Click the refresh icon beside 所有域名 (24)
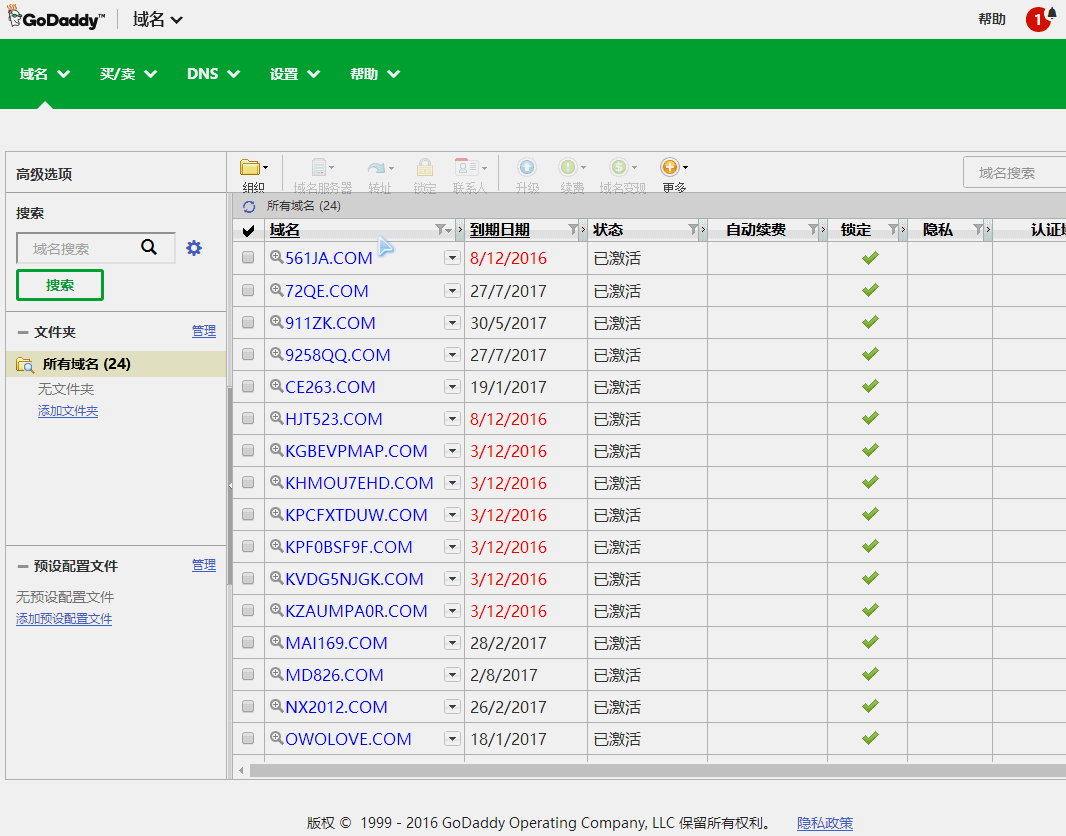This screenshot has height=836, width=1066. 250,207
